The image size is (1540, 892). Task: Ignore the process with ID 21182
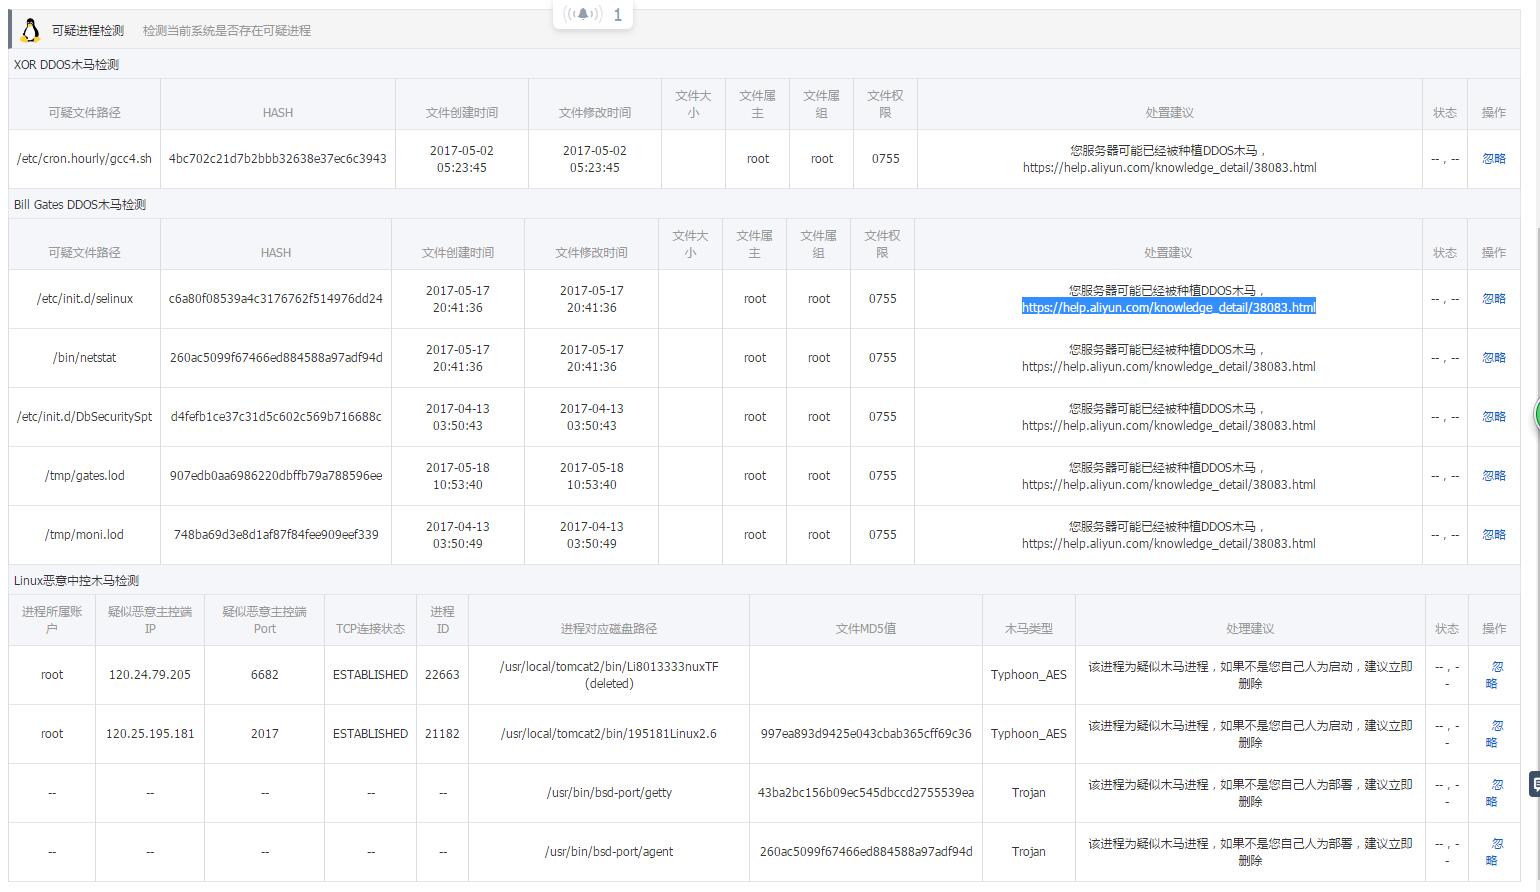click(1494, 734)
